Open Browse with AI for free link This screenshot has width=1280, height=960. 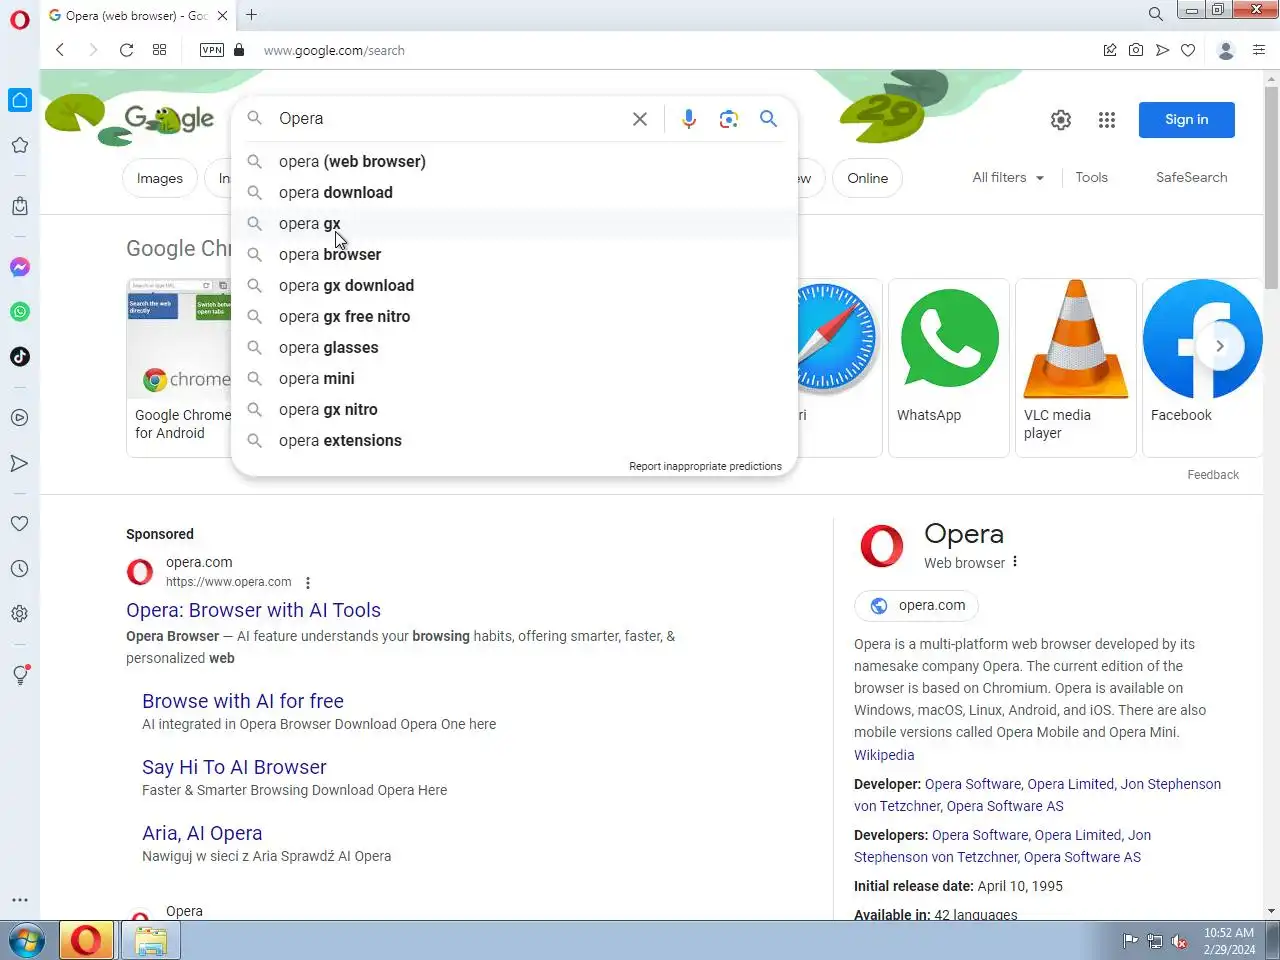point(243,701)
